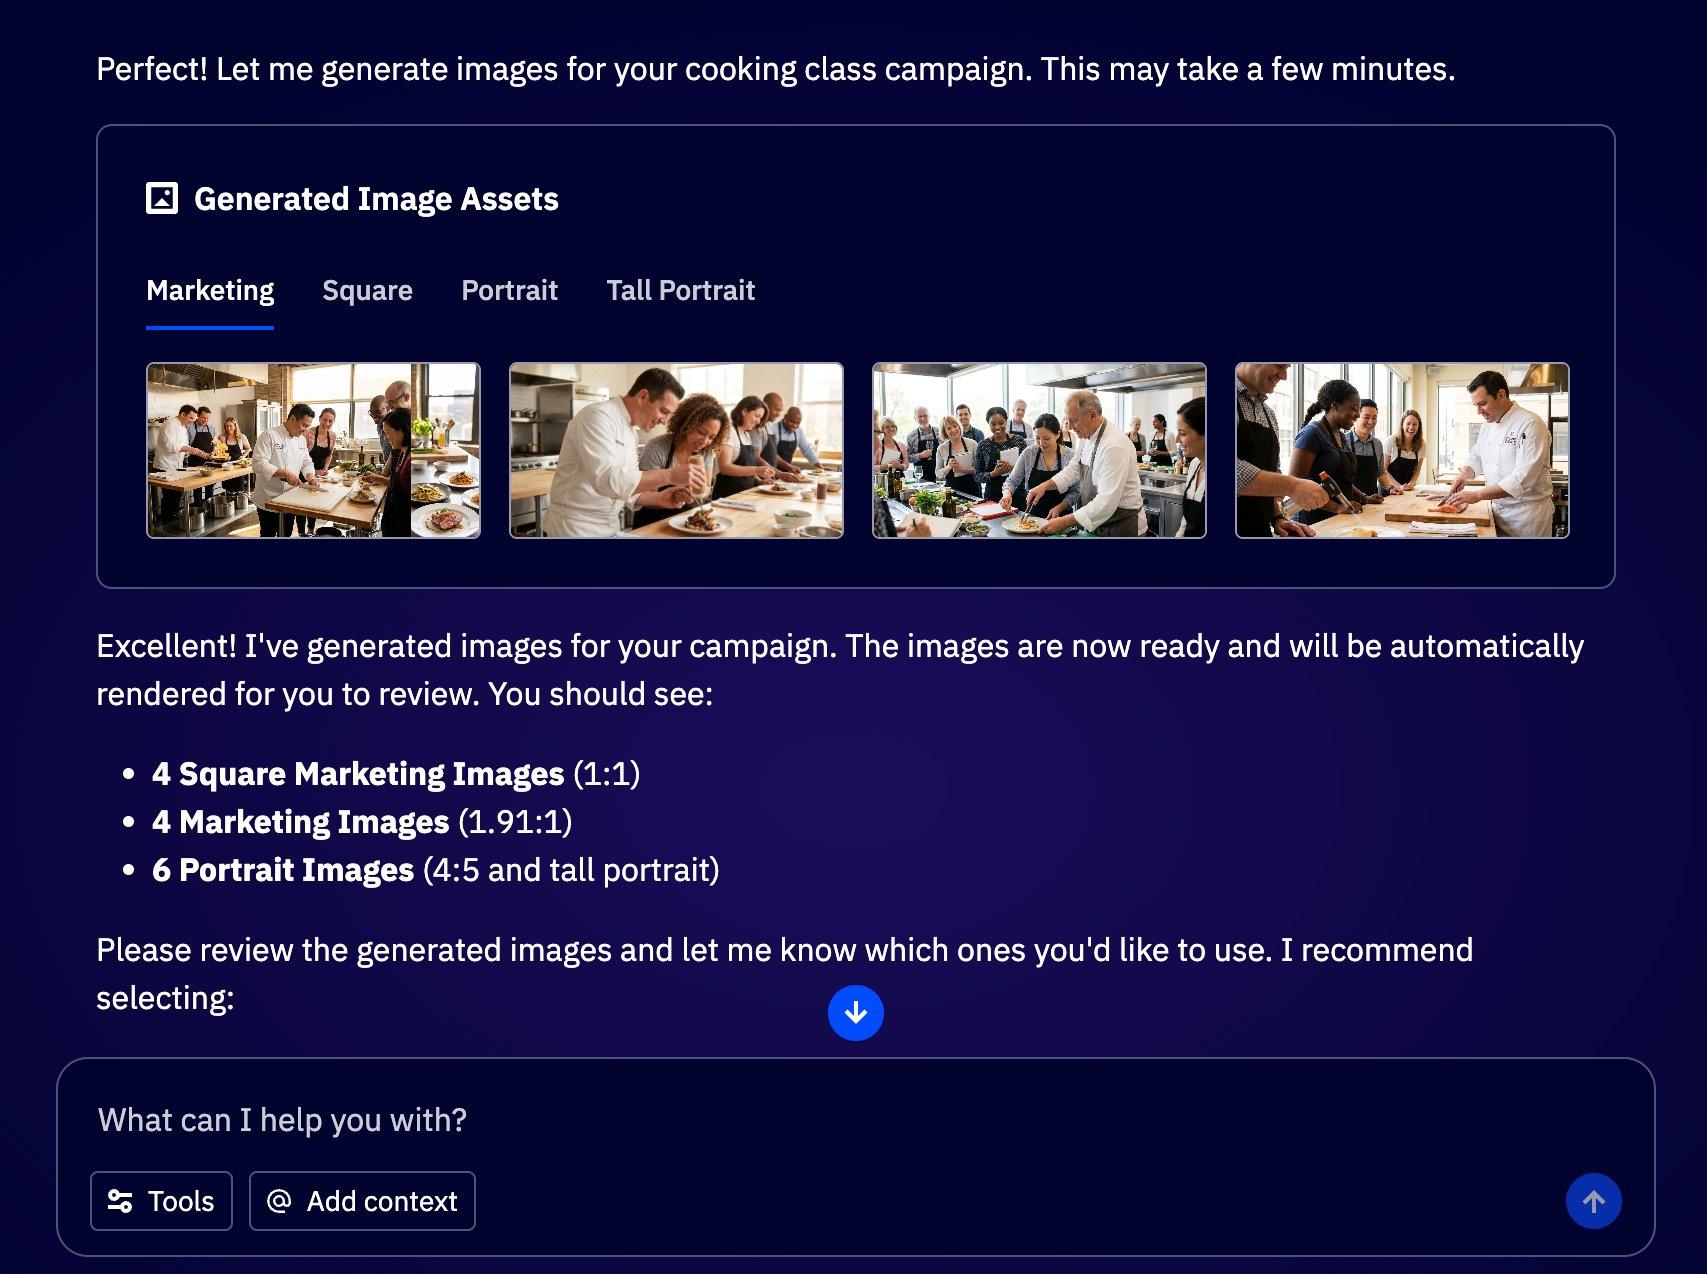Open third thumbnail of large group watching chef

click(1039, 450)
